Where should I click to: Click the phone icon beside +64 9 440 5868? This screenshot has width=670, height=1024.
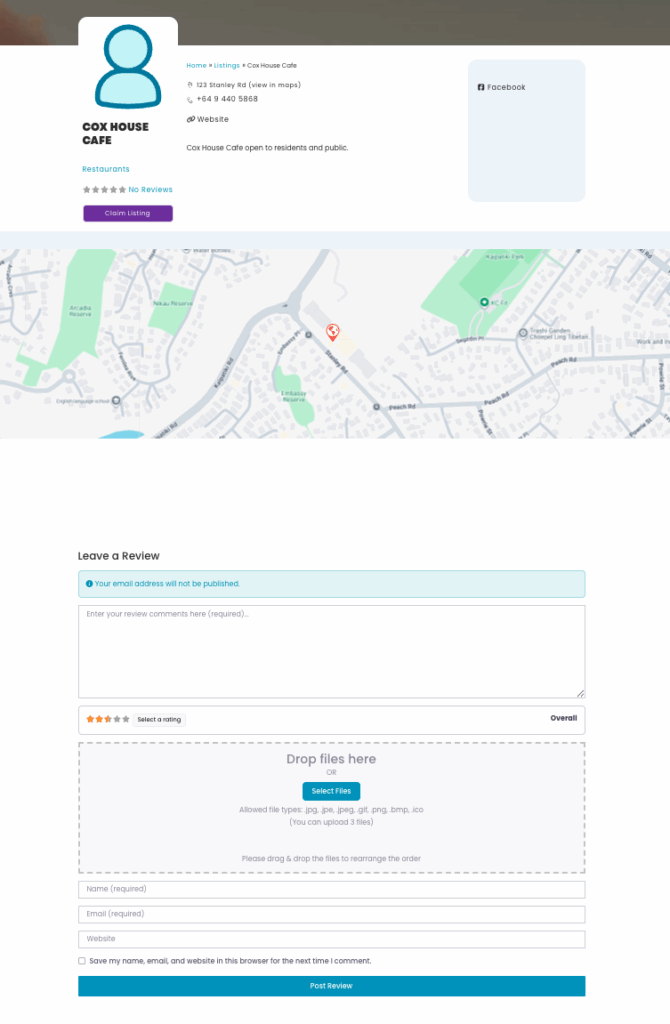pyautogui.click(x=190, y=100)
